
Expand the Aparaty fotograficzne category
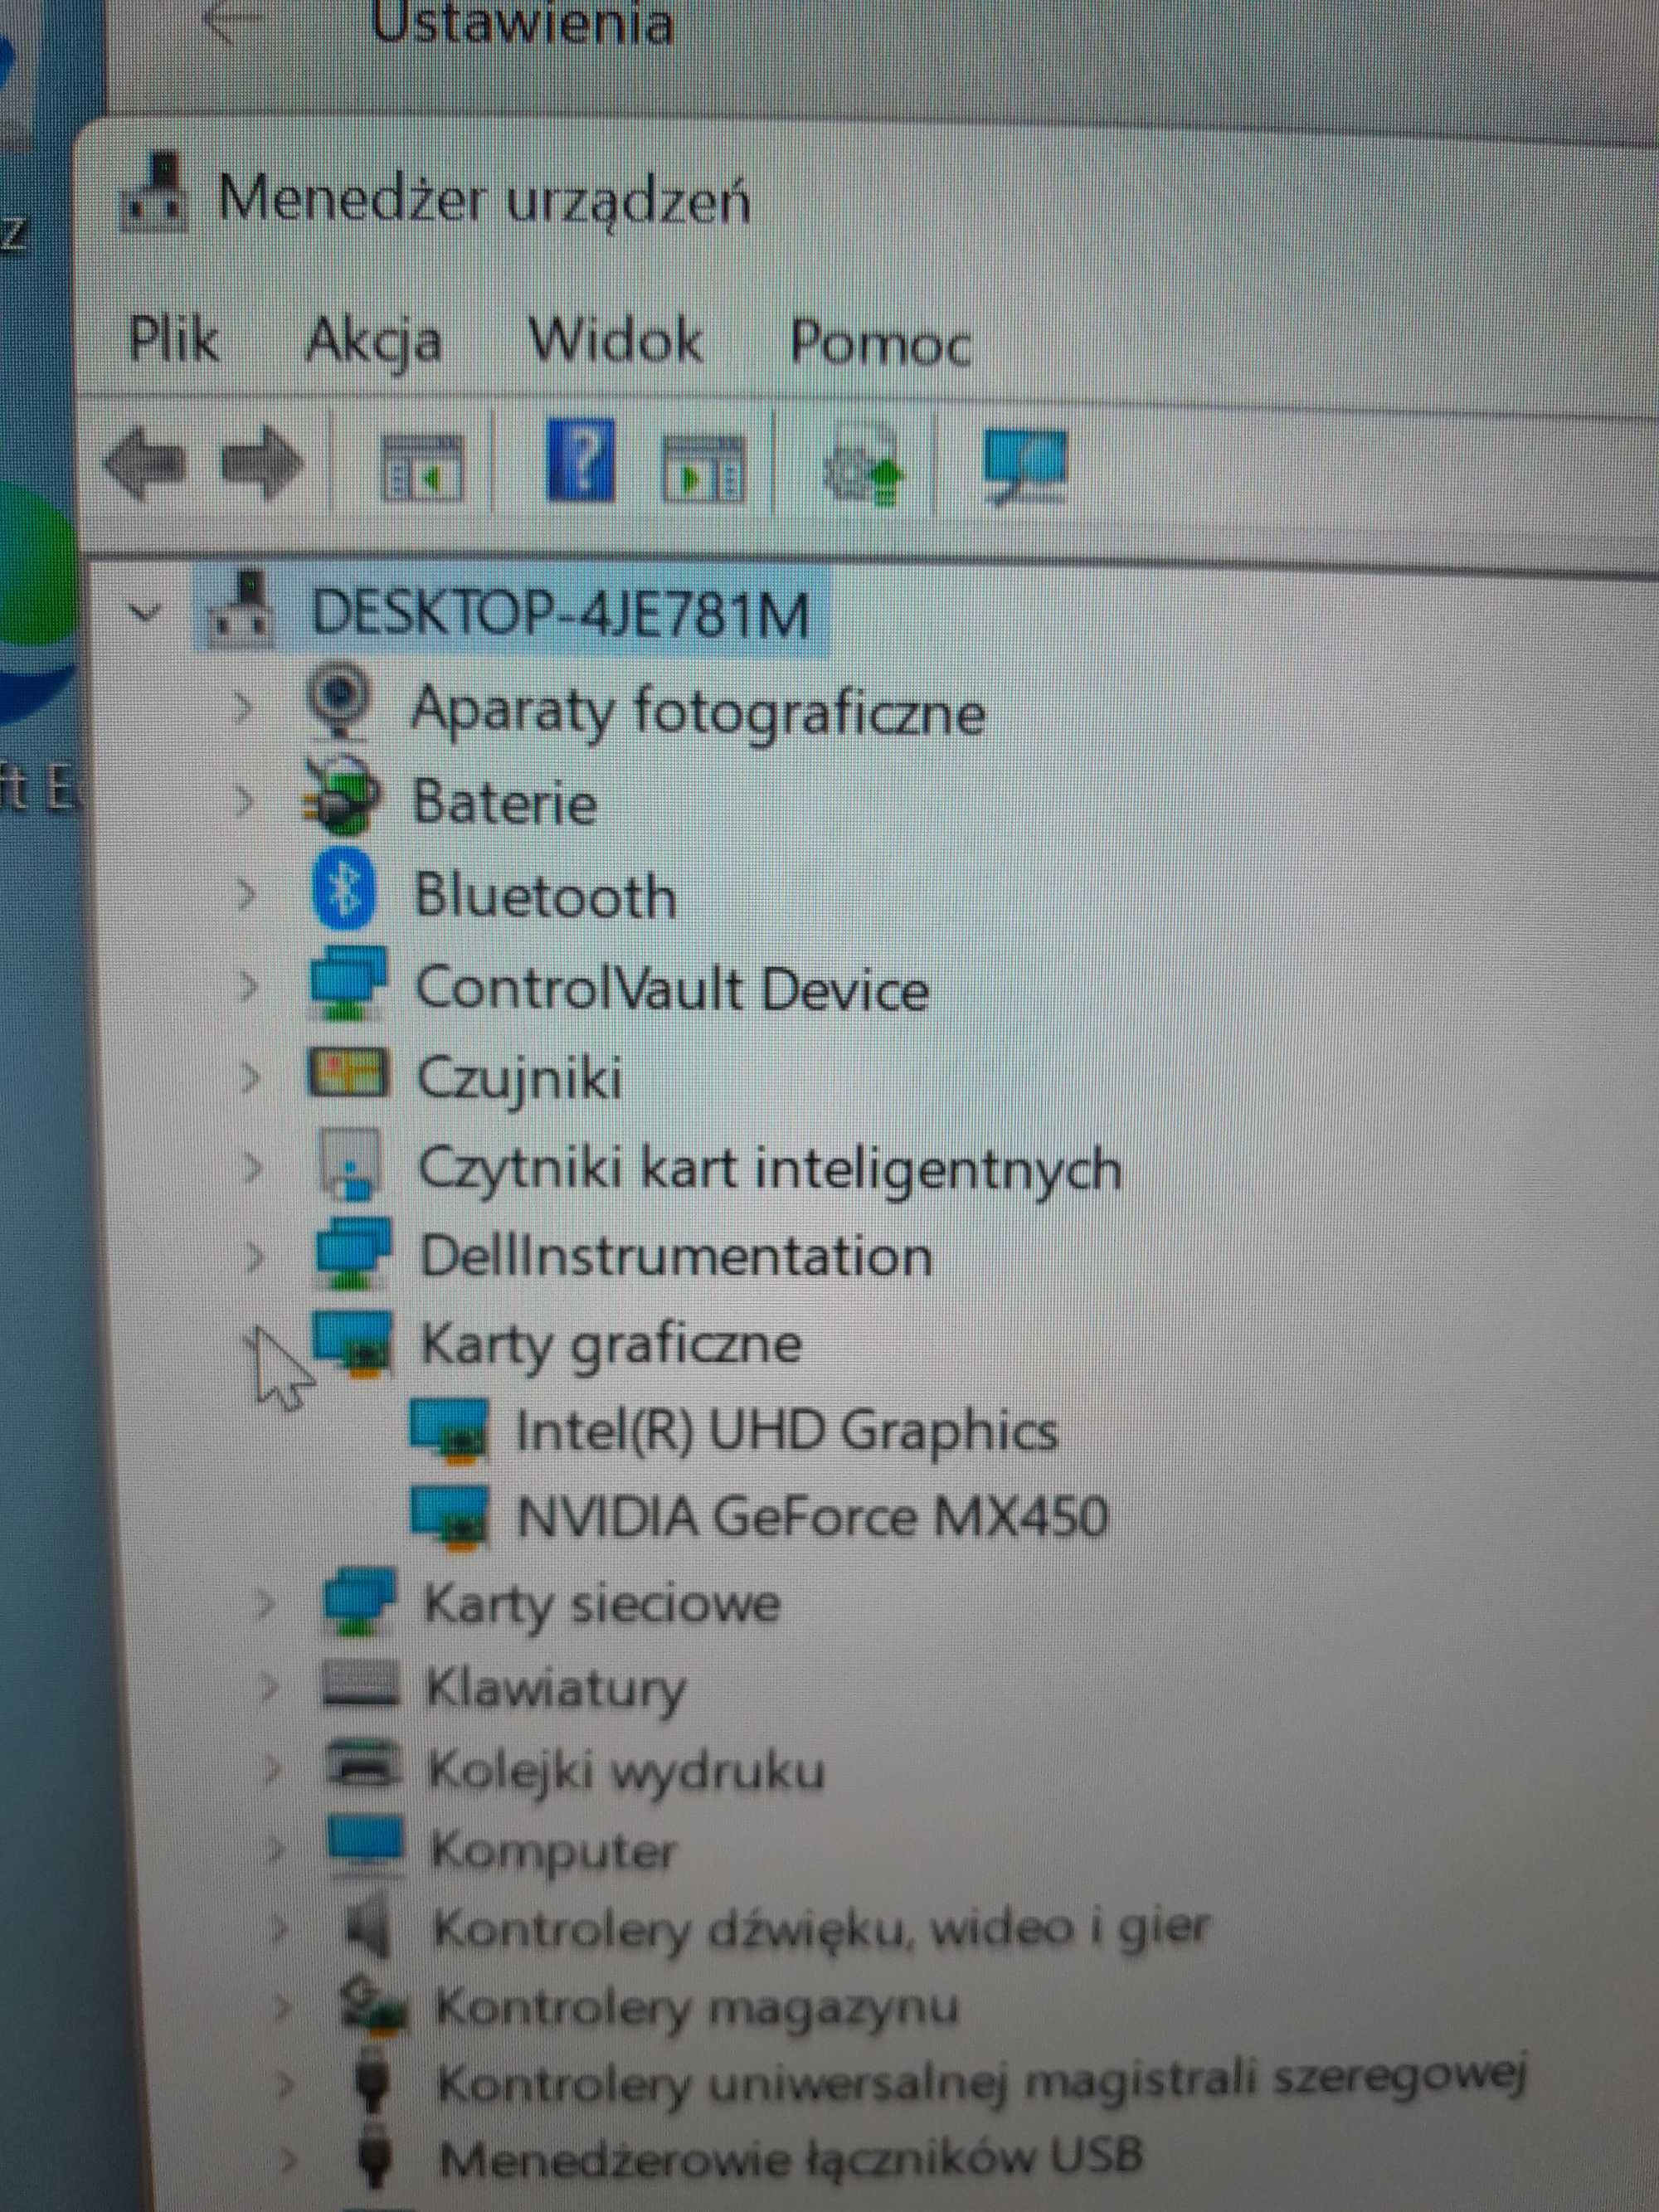(243, 707)
